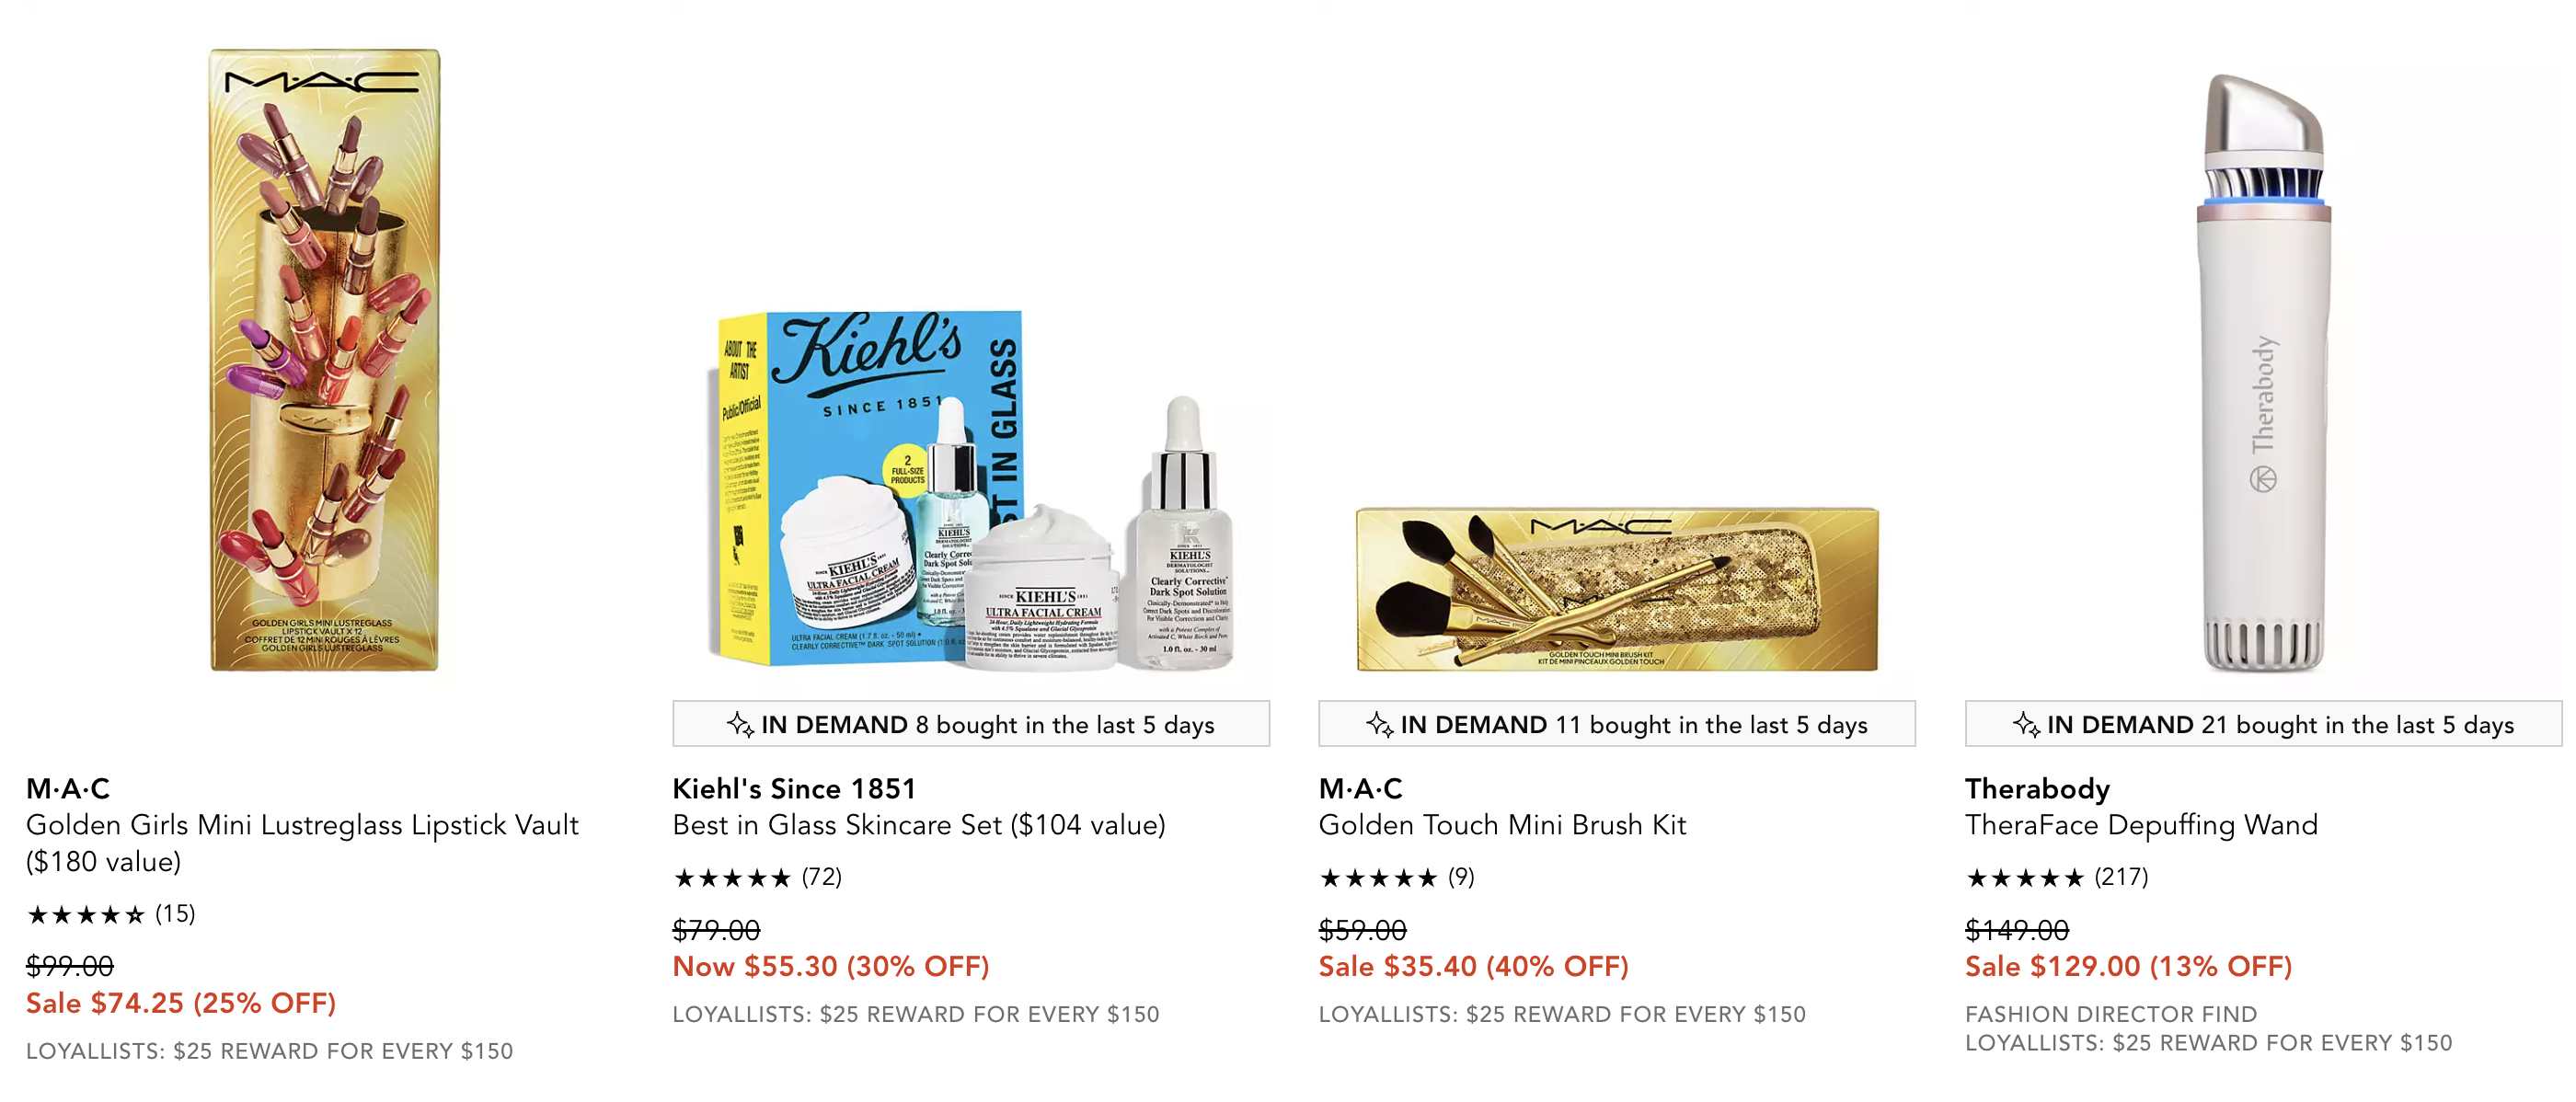This screenshot has height=1102, width=2576.
Task: Click the five-star rating for Kiehl's set
Action: [732, 878]
